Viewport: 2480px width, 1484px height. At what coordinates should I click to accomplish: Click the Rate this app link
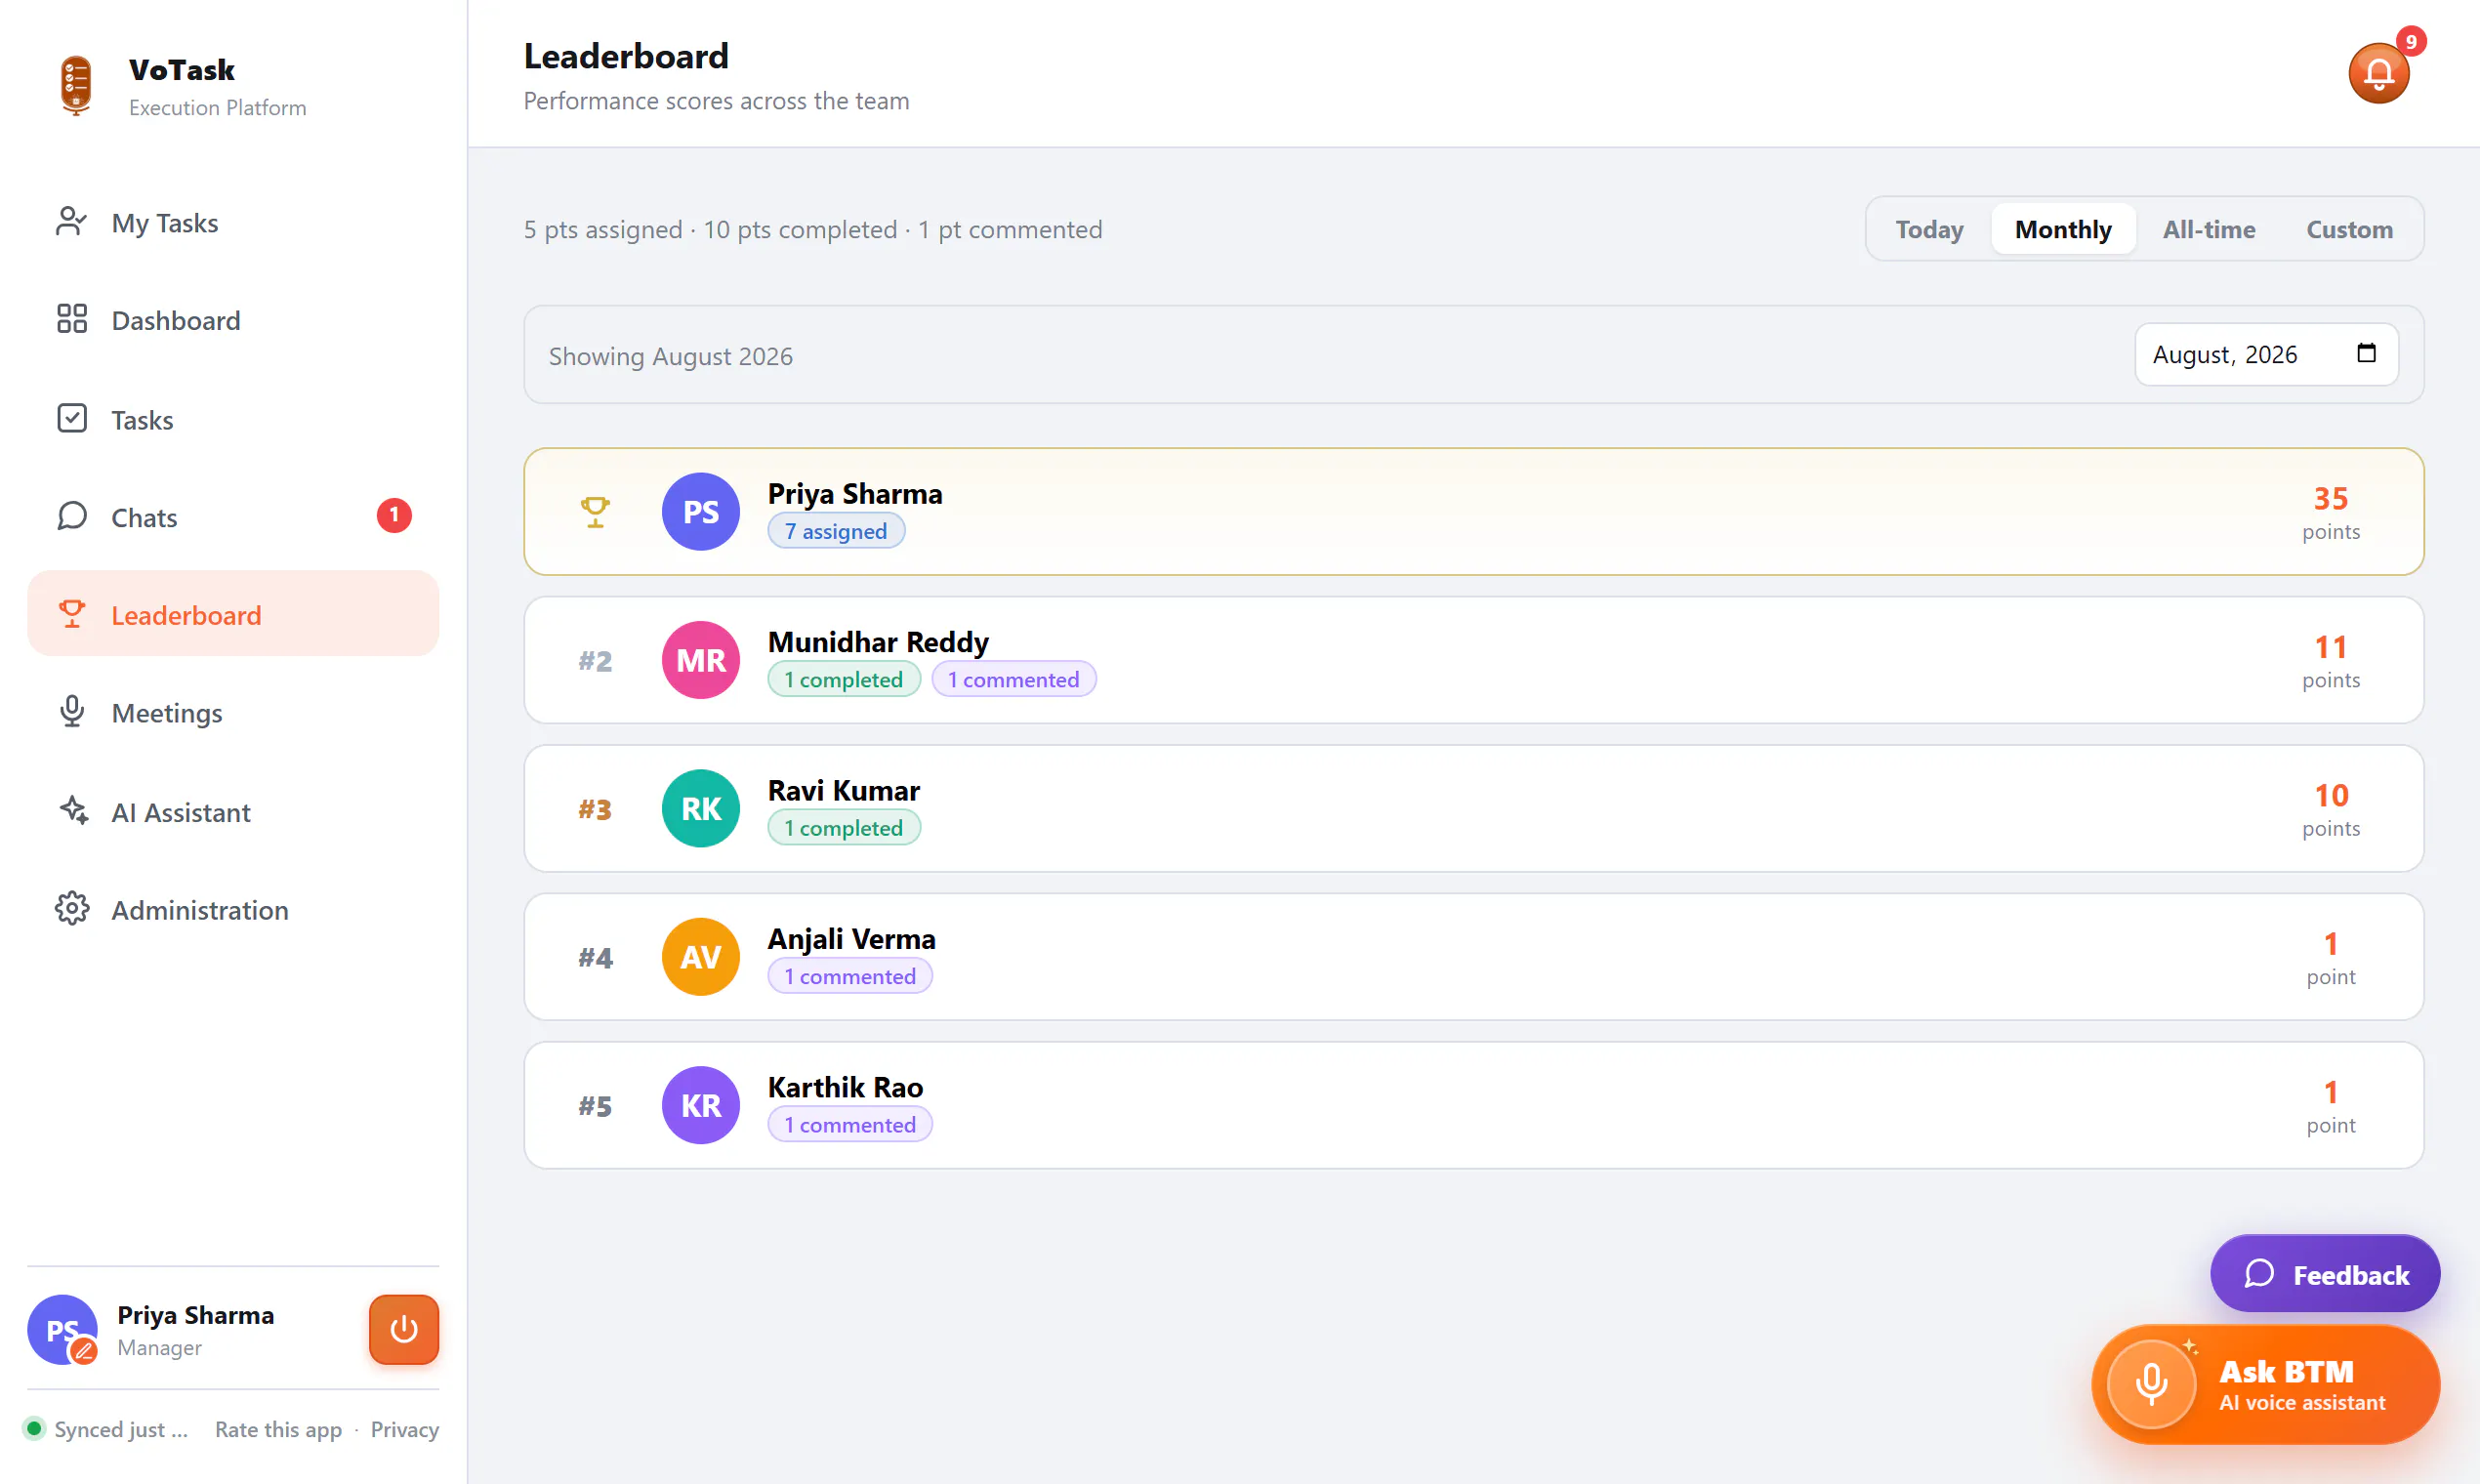[x=278, y=1429]
